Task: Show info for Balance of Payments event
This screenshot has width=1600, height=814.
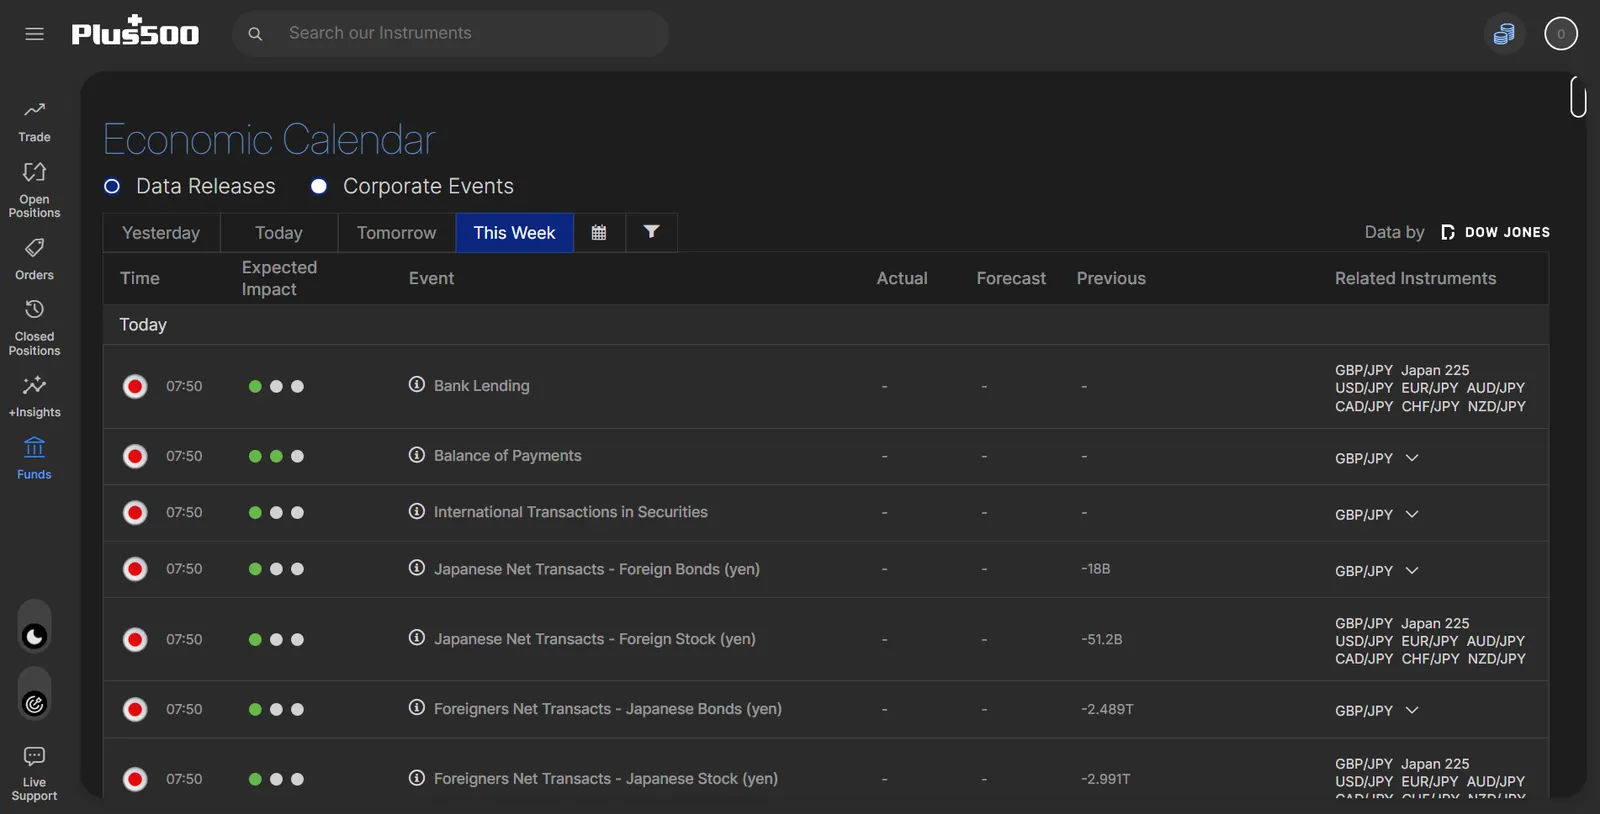Action: click(417, 455)
